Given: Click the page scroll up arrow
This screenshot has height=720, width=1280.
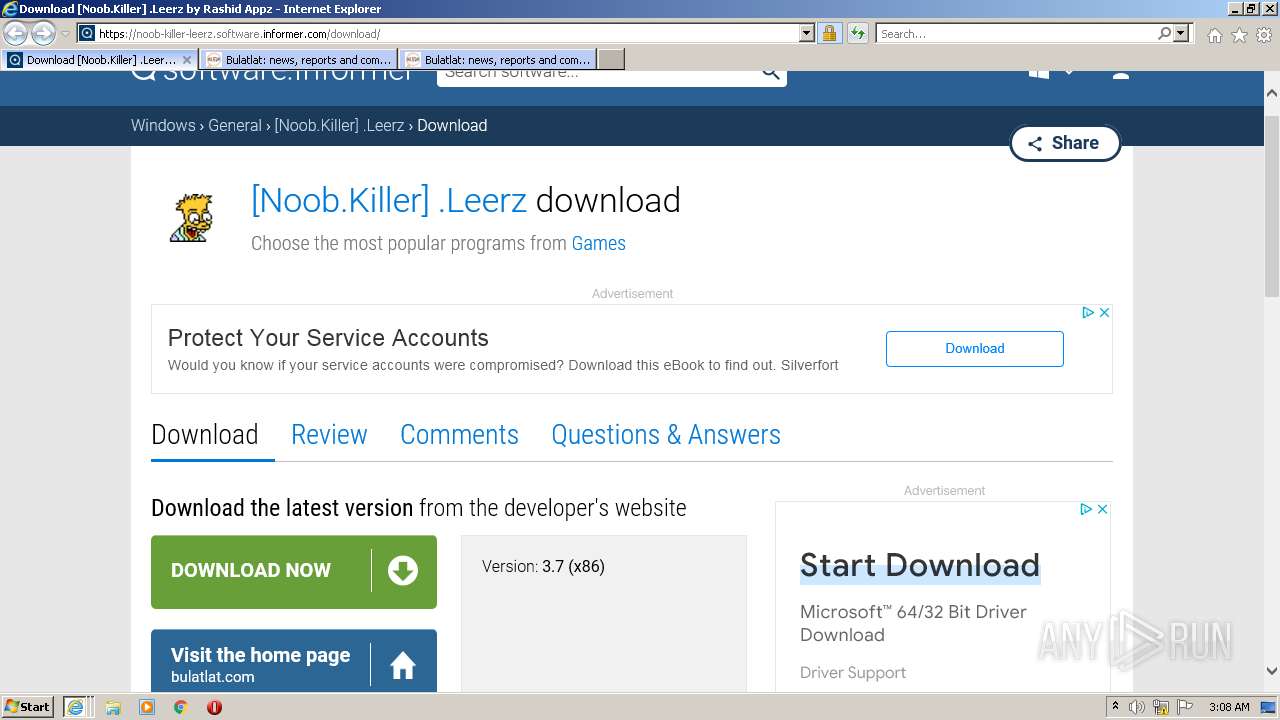Looking at the screenshot, I should click(x=1272, y=93).
